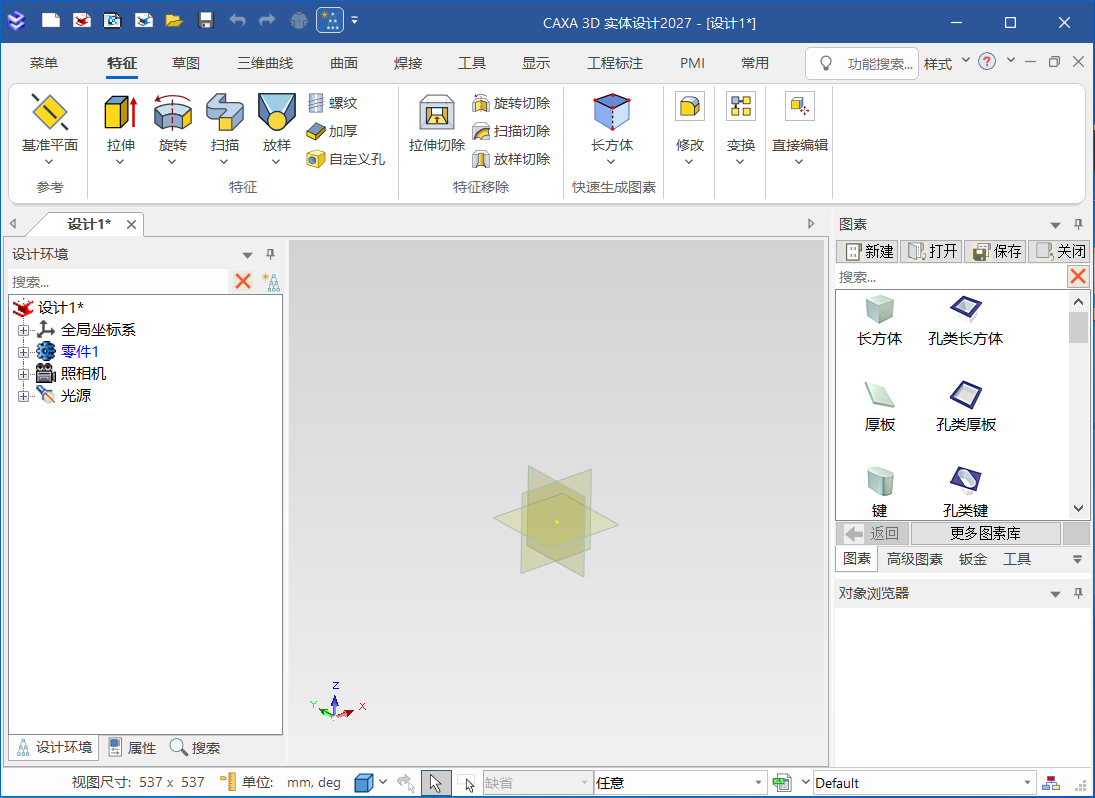The height and width of the screenshot is (798, 1095).
Task: Open the Direct Edit (直接编辑) icon
Action: pos(800,107)
